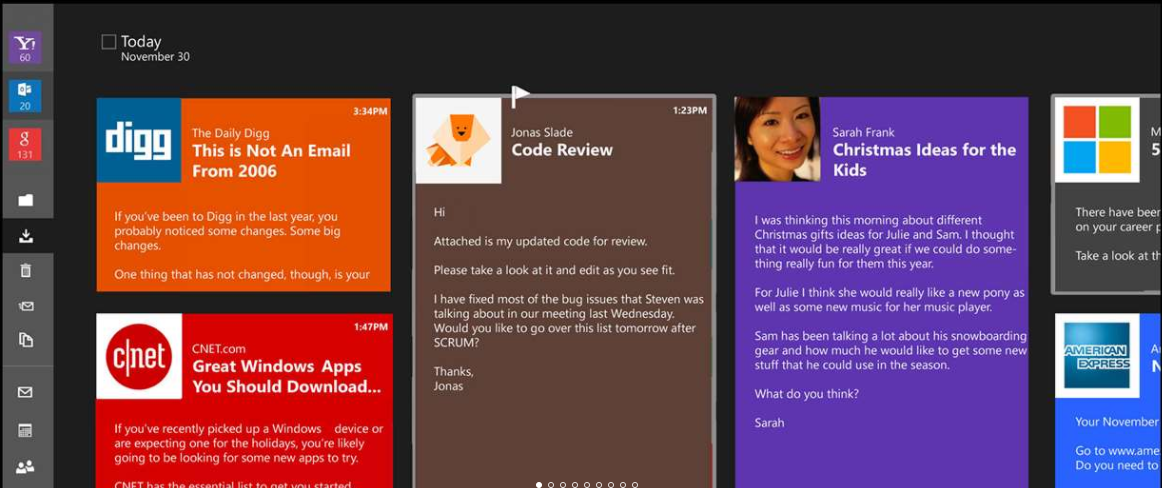Click 'Thanks, Jonas' signature text
The width and height of the screenshot is (1162, 488).
[x=454, y=378]
